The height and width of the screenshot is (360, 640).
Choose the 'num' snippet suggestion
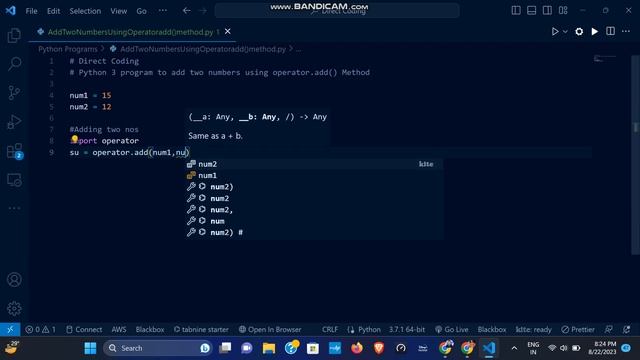point(314,221)
